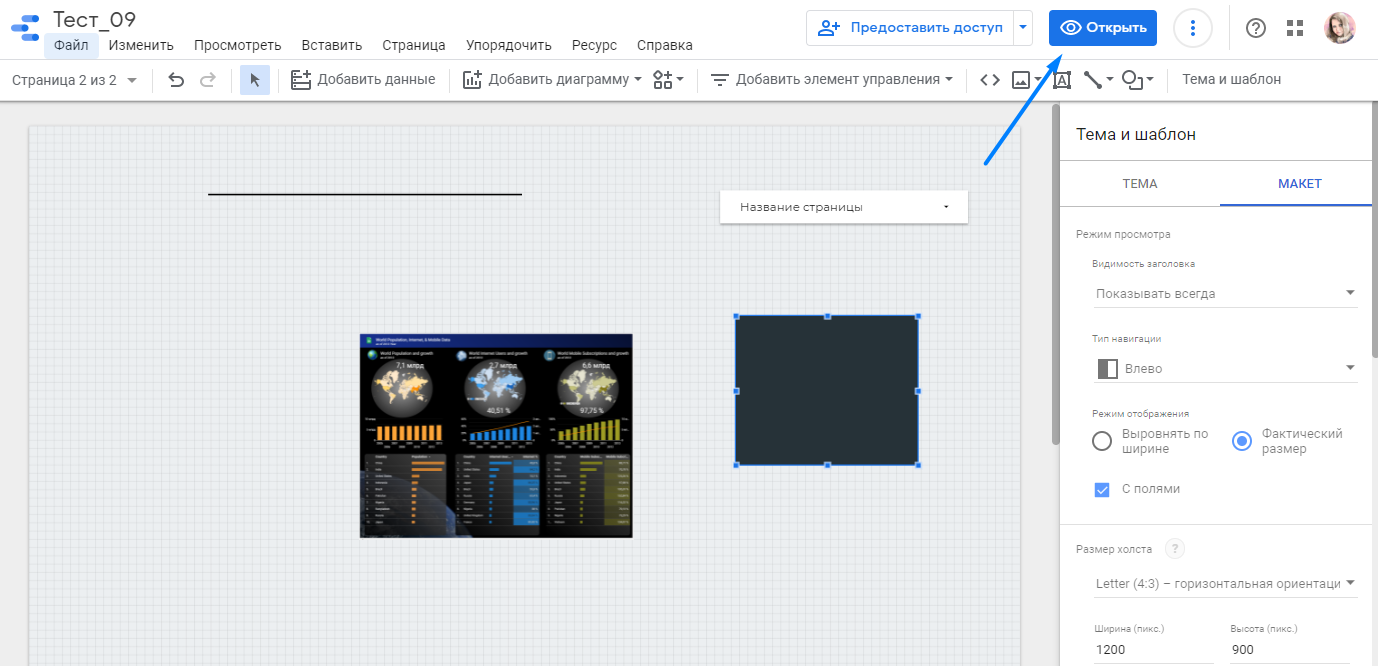1378x666 pixels.
Task: Expand the "Показывать всегда" header visibility dropdown
Action: [1225, 293]
